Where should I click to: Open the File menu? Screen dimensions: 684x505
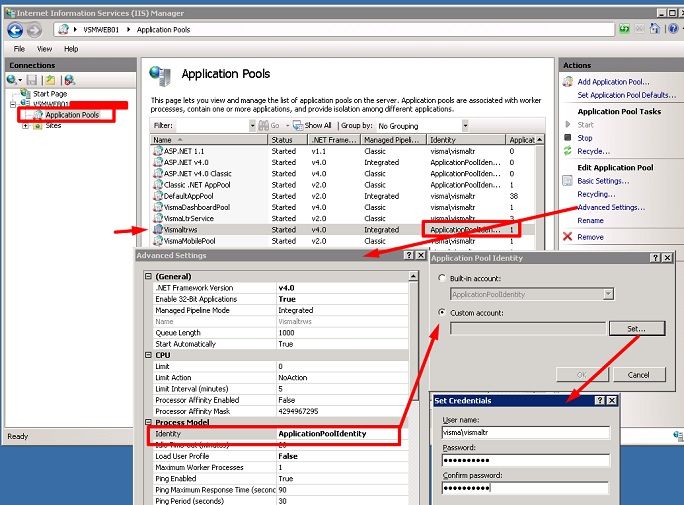pos(19,49)
